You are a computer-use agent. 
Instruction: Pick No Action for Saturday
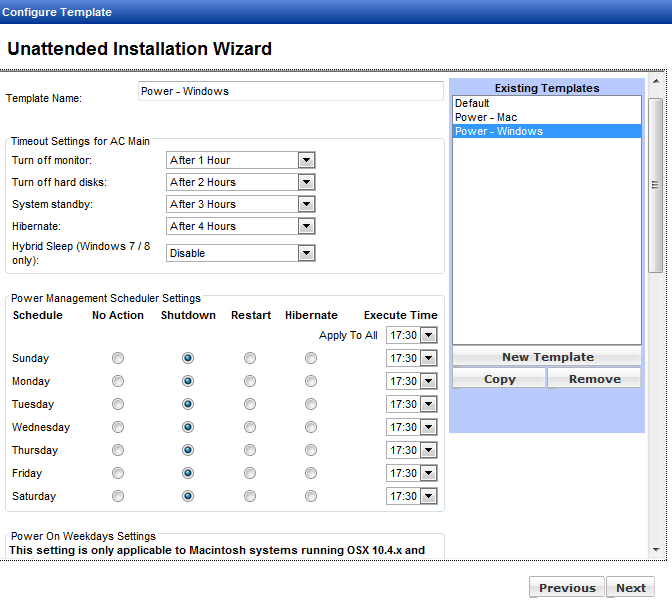[x=118, y=496]
